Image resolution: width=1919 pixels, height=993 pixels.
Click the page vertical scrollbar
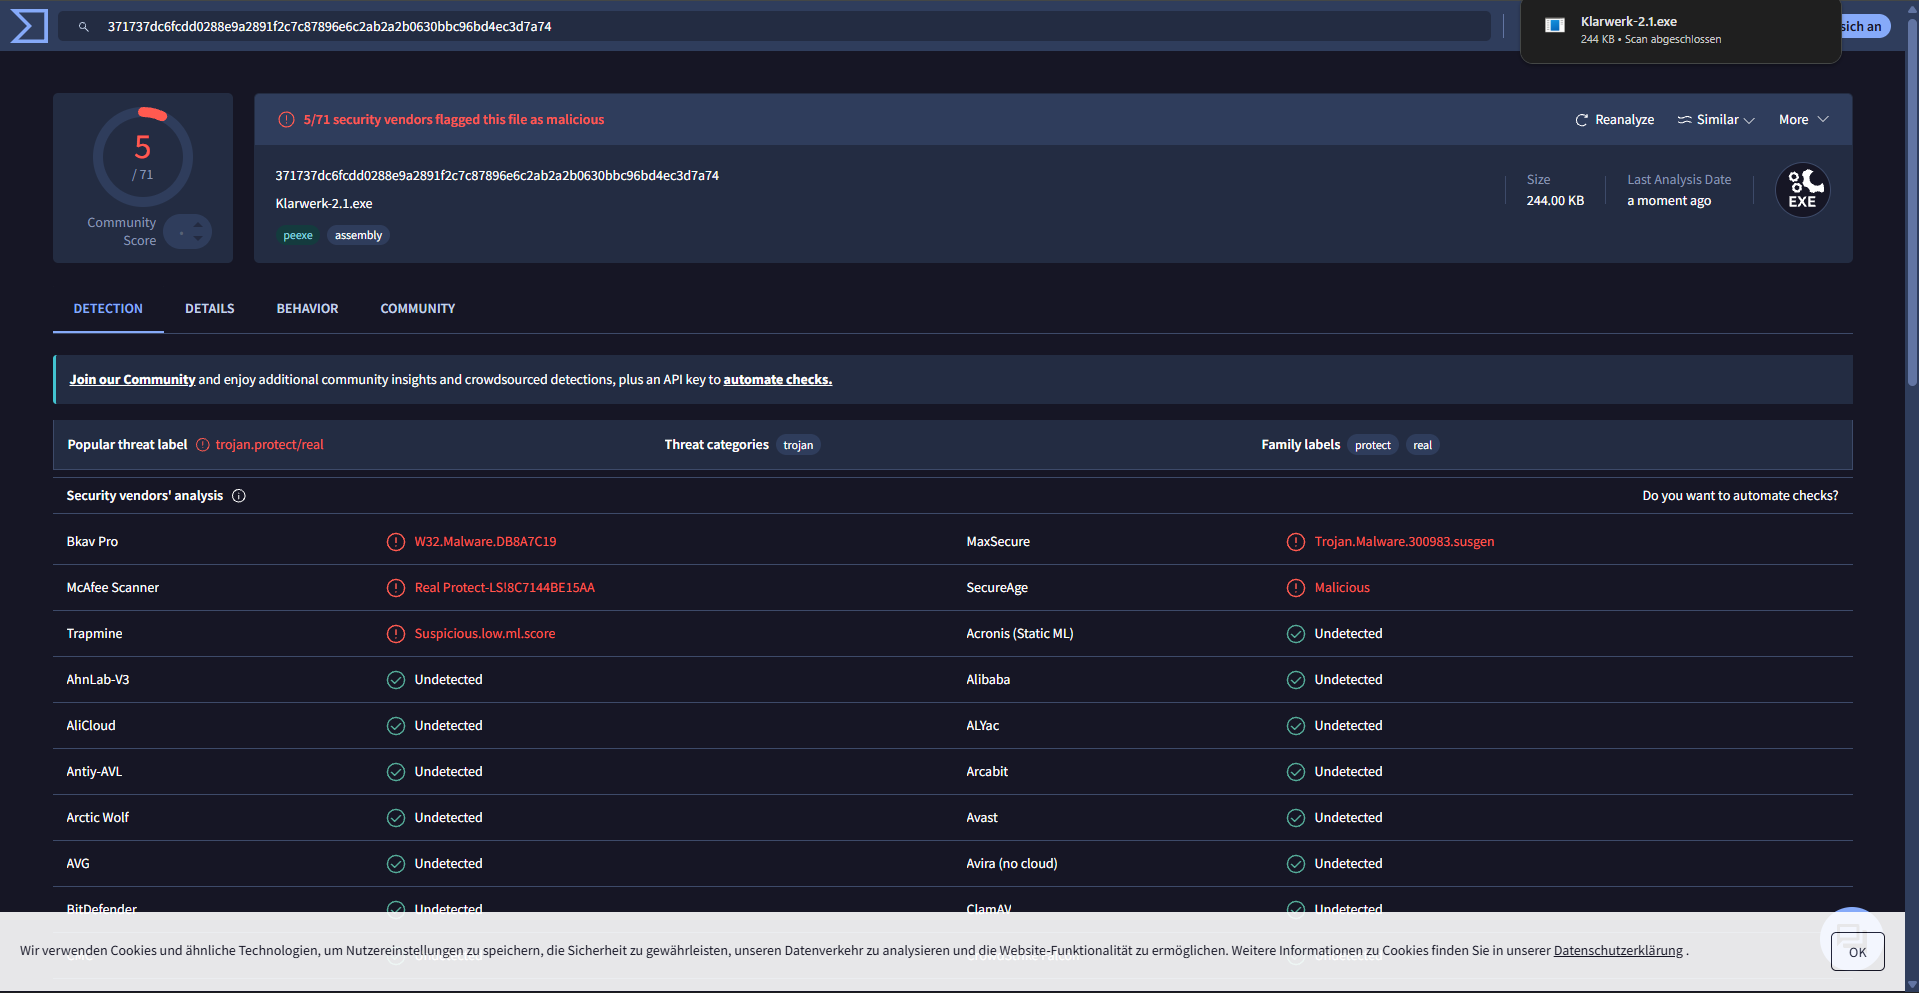coord(1912,200)
